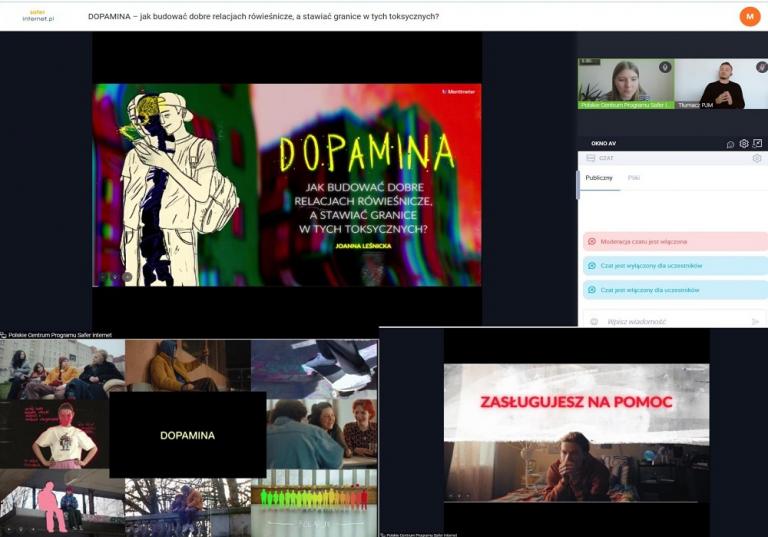Open the yellow hoodie person frame
The width and height of the screenshot is (768, 537).
click(x=188, y=366)
